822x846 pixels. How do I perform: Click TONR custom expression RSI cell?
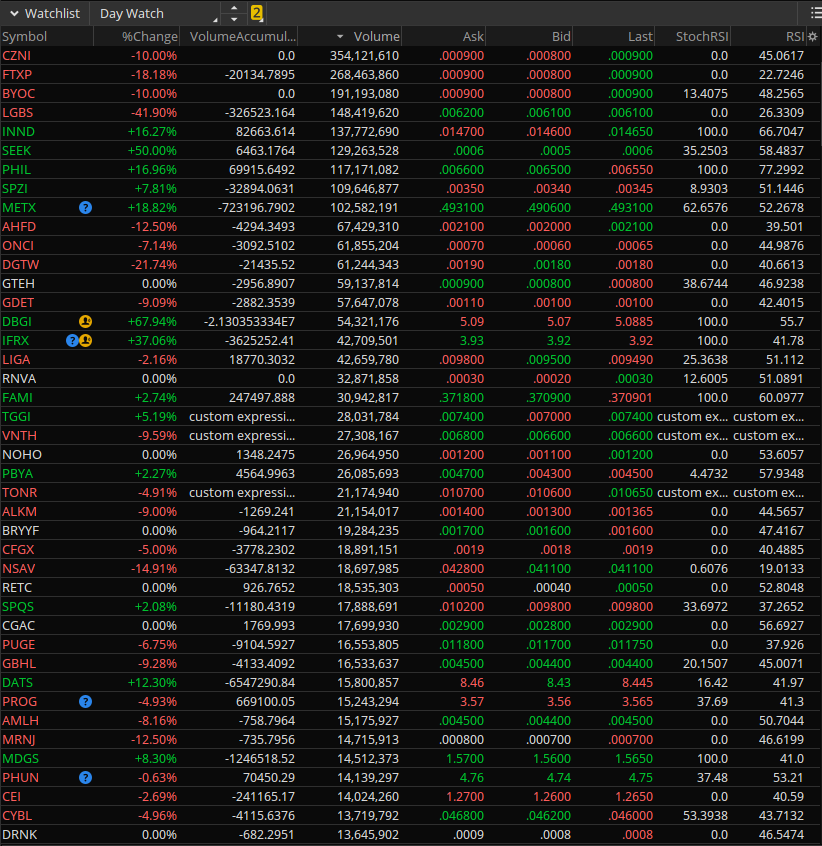coord(769,493)
